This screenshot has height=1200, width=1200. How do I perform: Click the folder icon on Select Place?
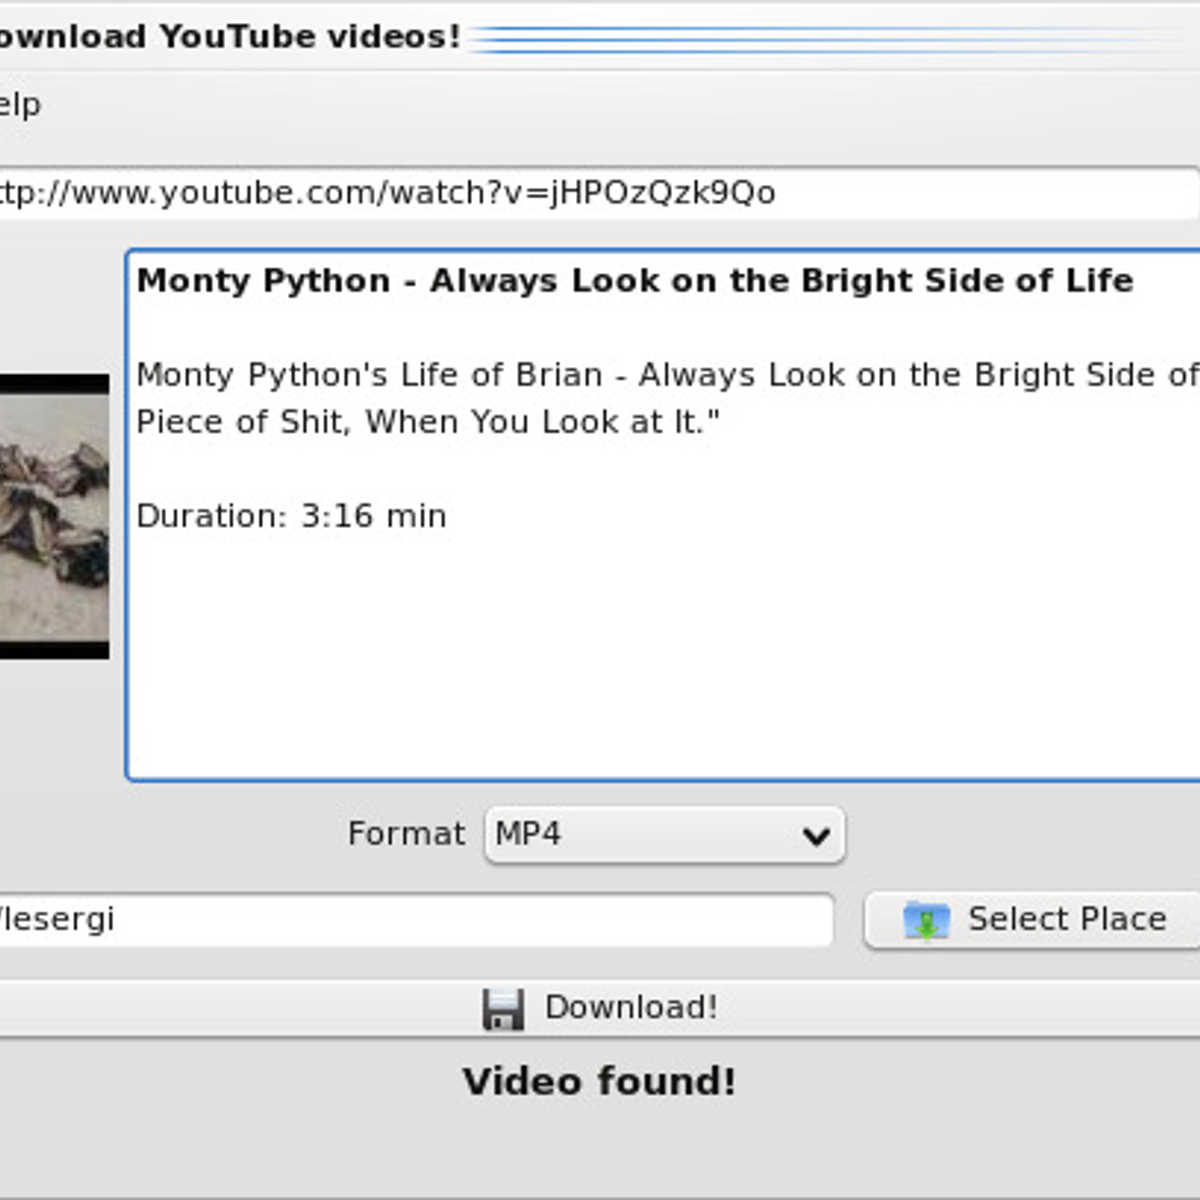(926, 920)
